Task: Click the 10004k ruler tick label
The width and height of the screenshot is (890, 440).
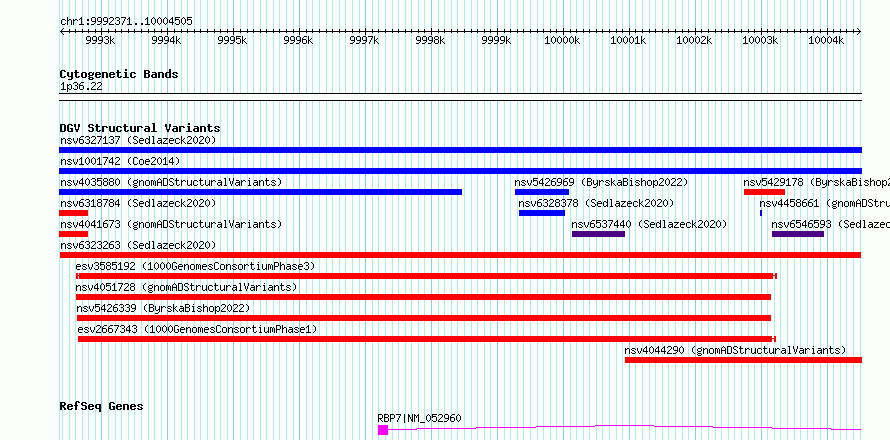Action: 826,40
